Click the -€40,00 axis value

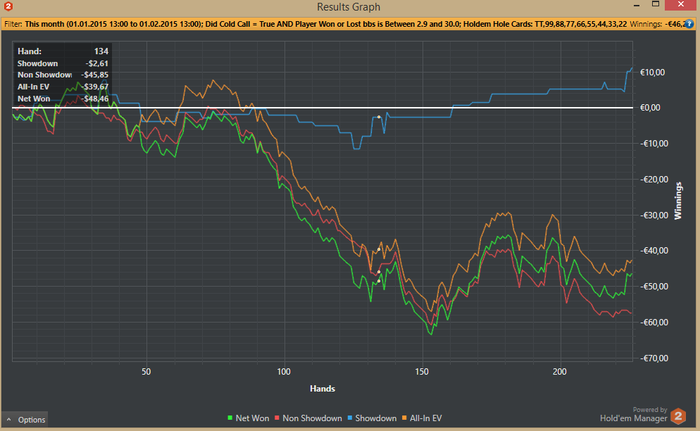[x=654, y=251]
